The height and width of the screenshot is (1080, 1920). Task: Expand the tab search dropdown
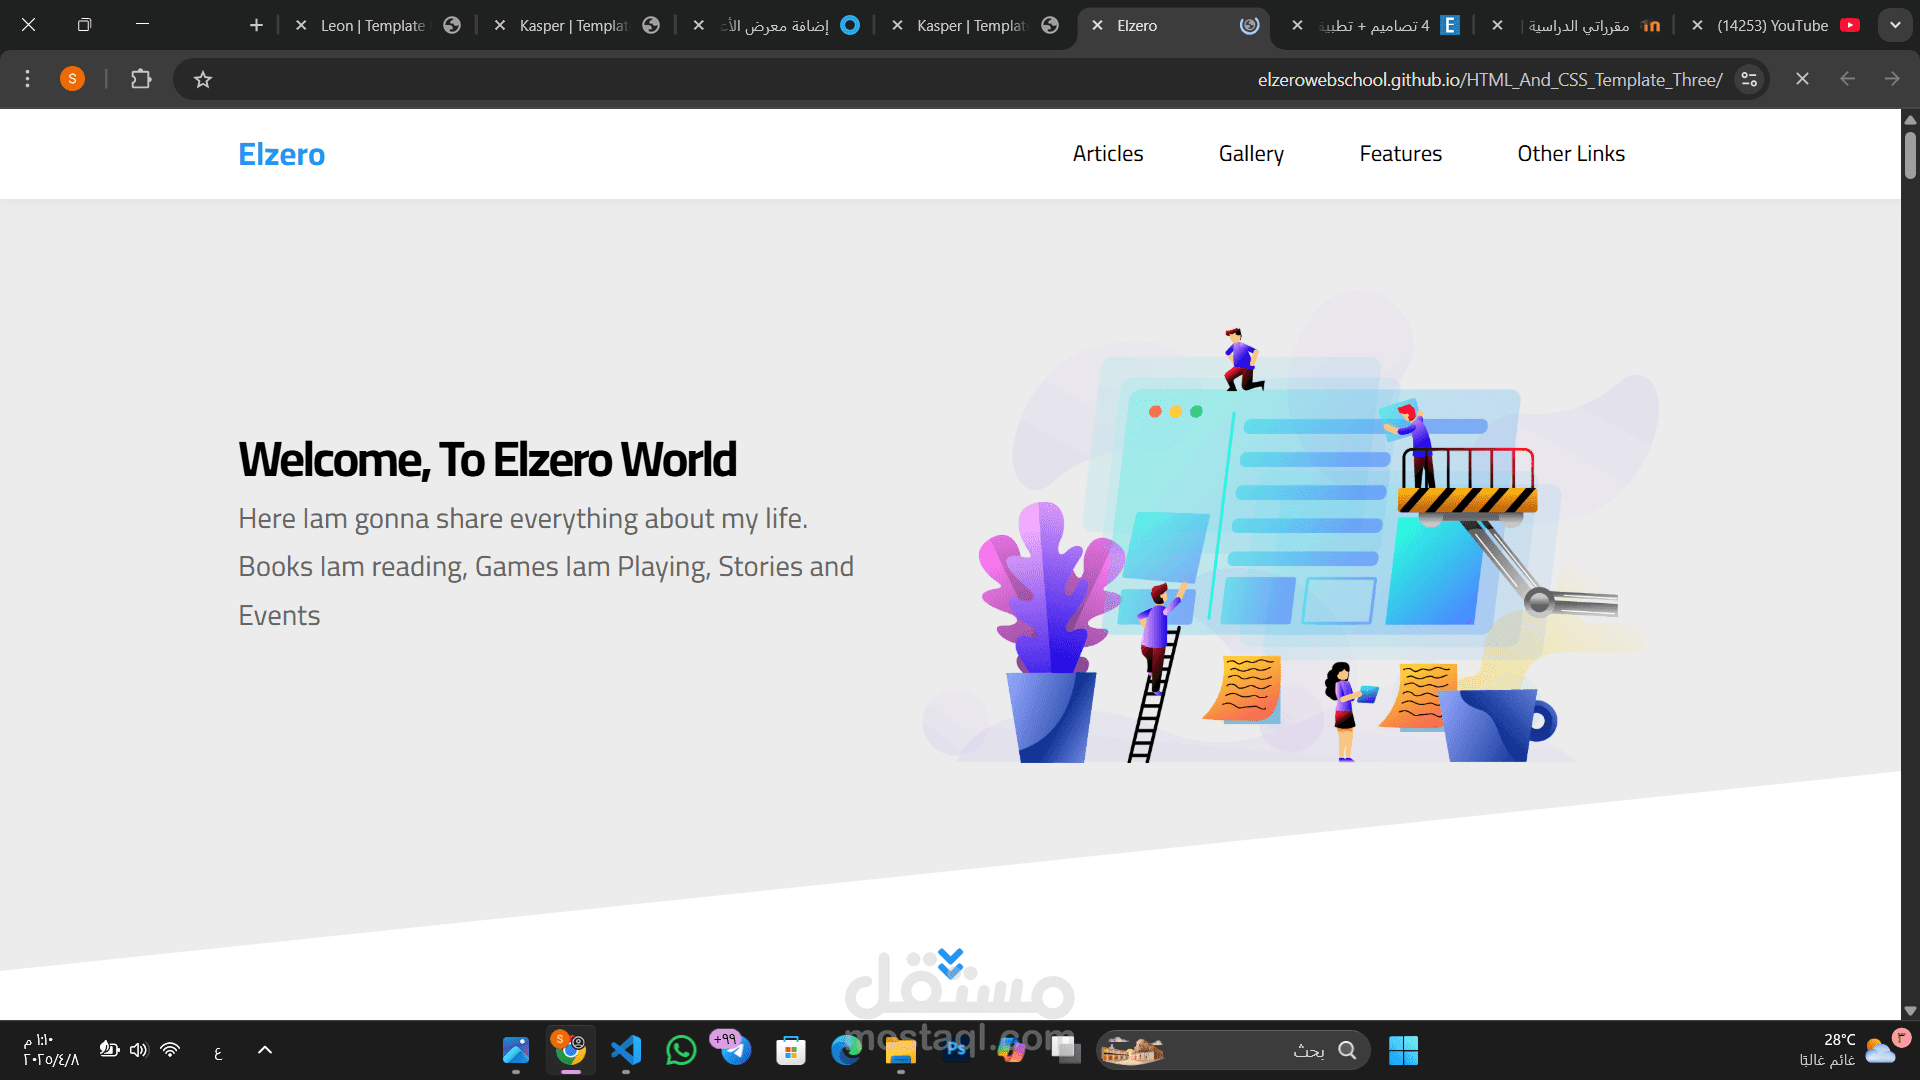1894,25
